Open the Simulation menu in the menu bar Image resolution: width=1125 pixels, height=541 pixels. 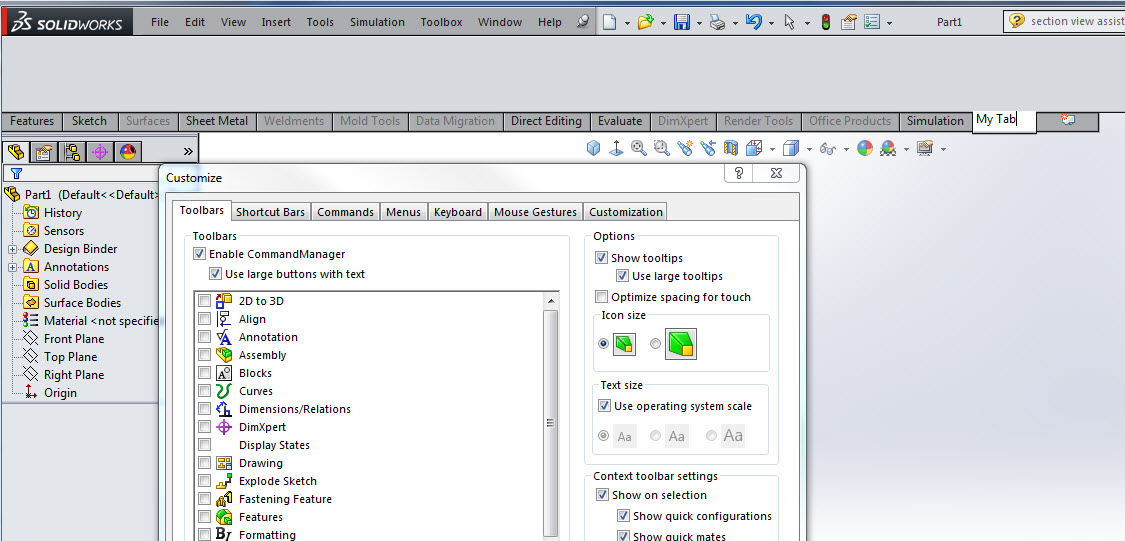(377, 22)
